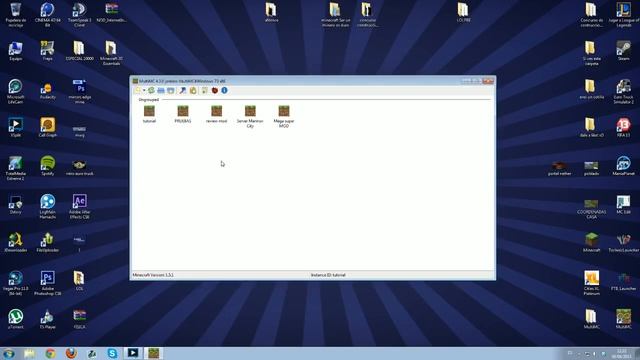This screenshot has width=640, height=360.
Task: Open the MultiMC settings wrench icon
Action: (183, 90)
